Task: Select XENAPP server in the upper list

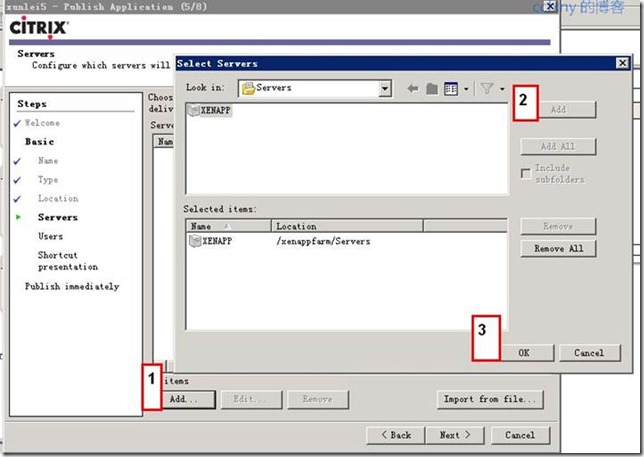Action: 209,110
